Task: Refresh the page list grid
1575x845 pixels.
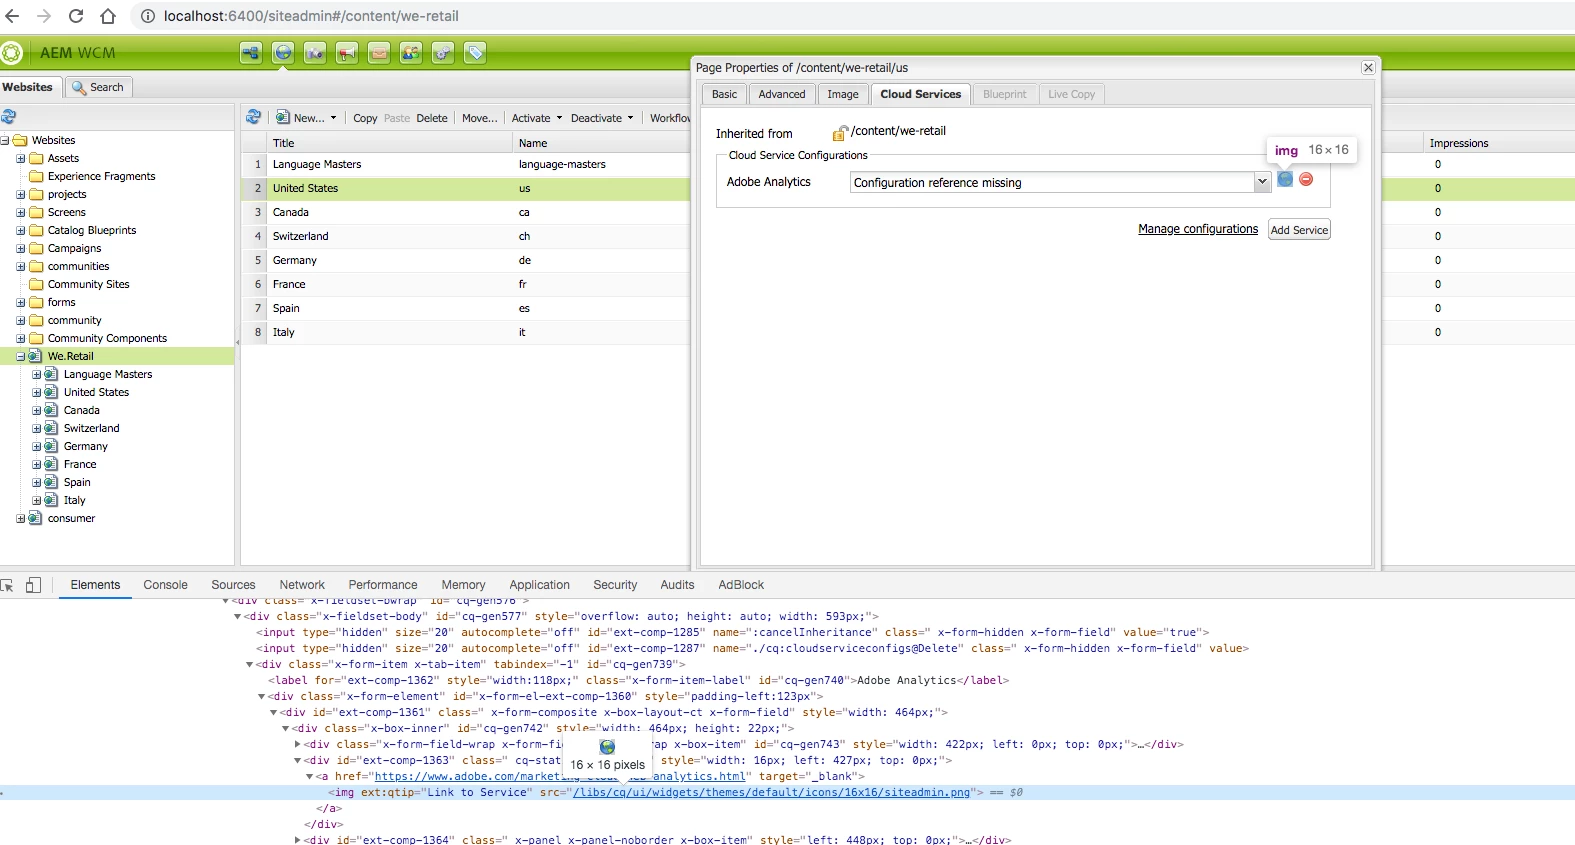Action: (253, 117)
